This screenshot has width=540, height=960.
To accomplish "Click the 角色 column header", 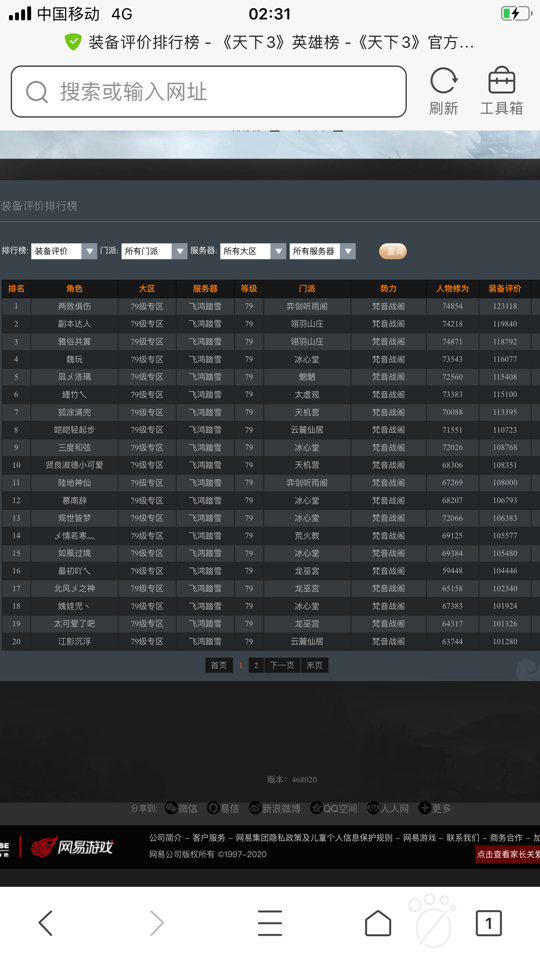I will coord(74,288).
